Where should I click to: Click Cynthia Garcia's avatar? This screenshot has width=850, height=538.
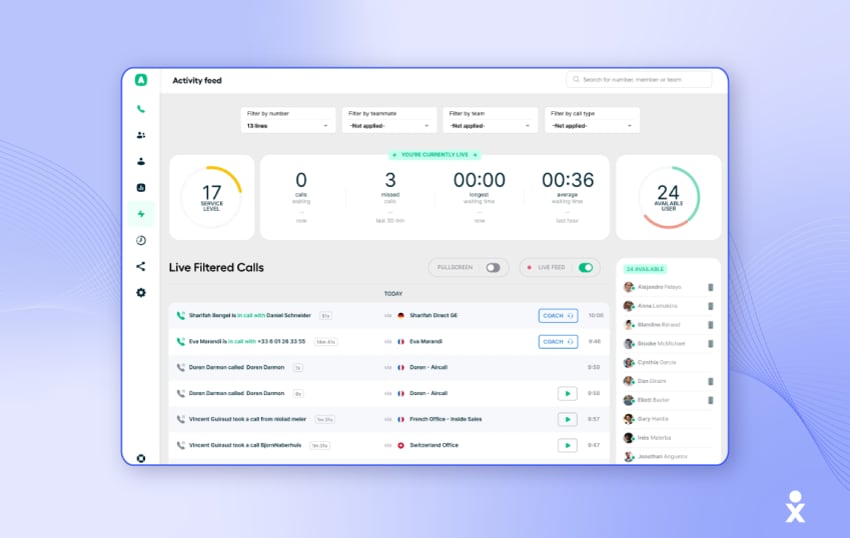pyautogui.click(x=629, y=362)
